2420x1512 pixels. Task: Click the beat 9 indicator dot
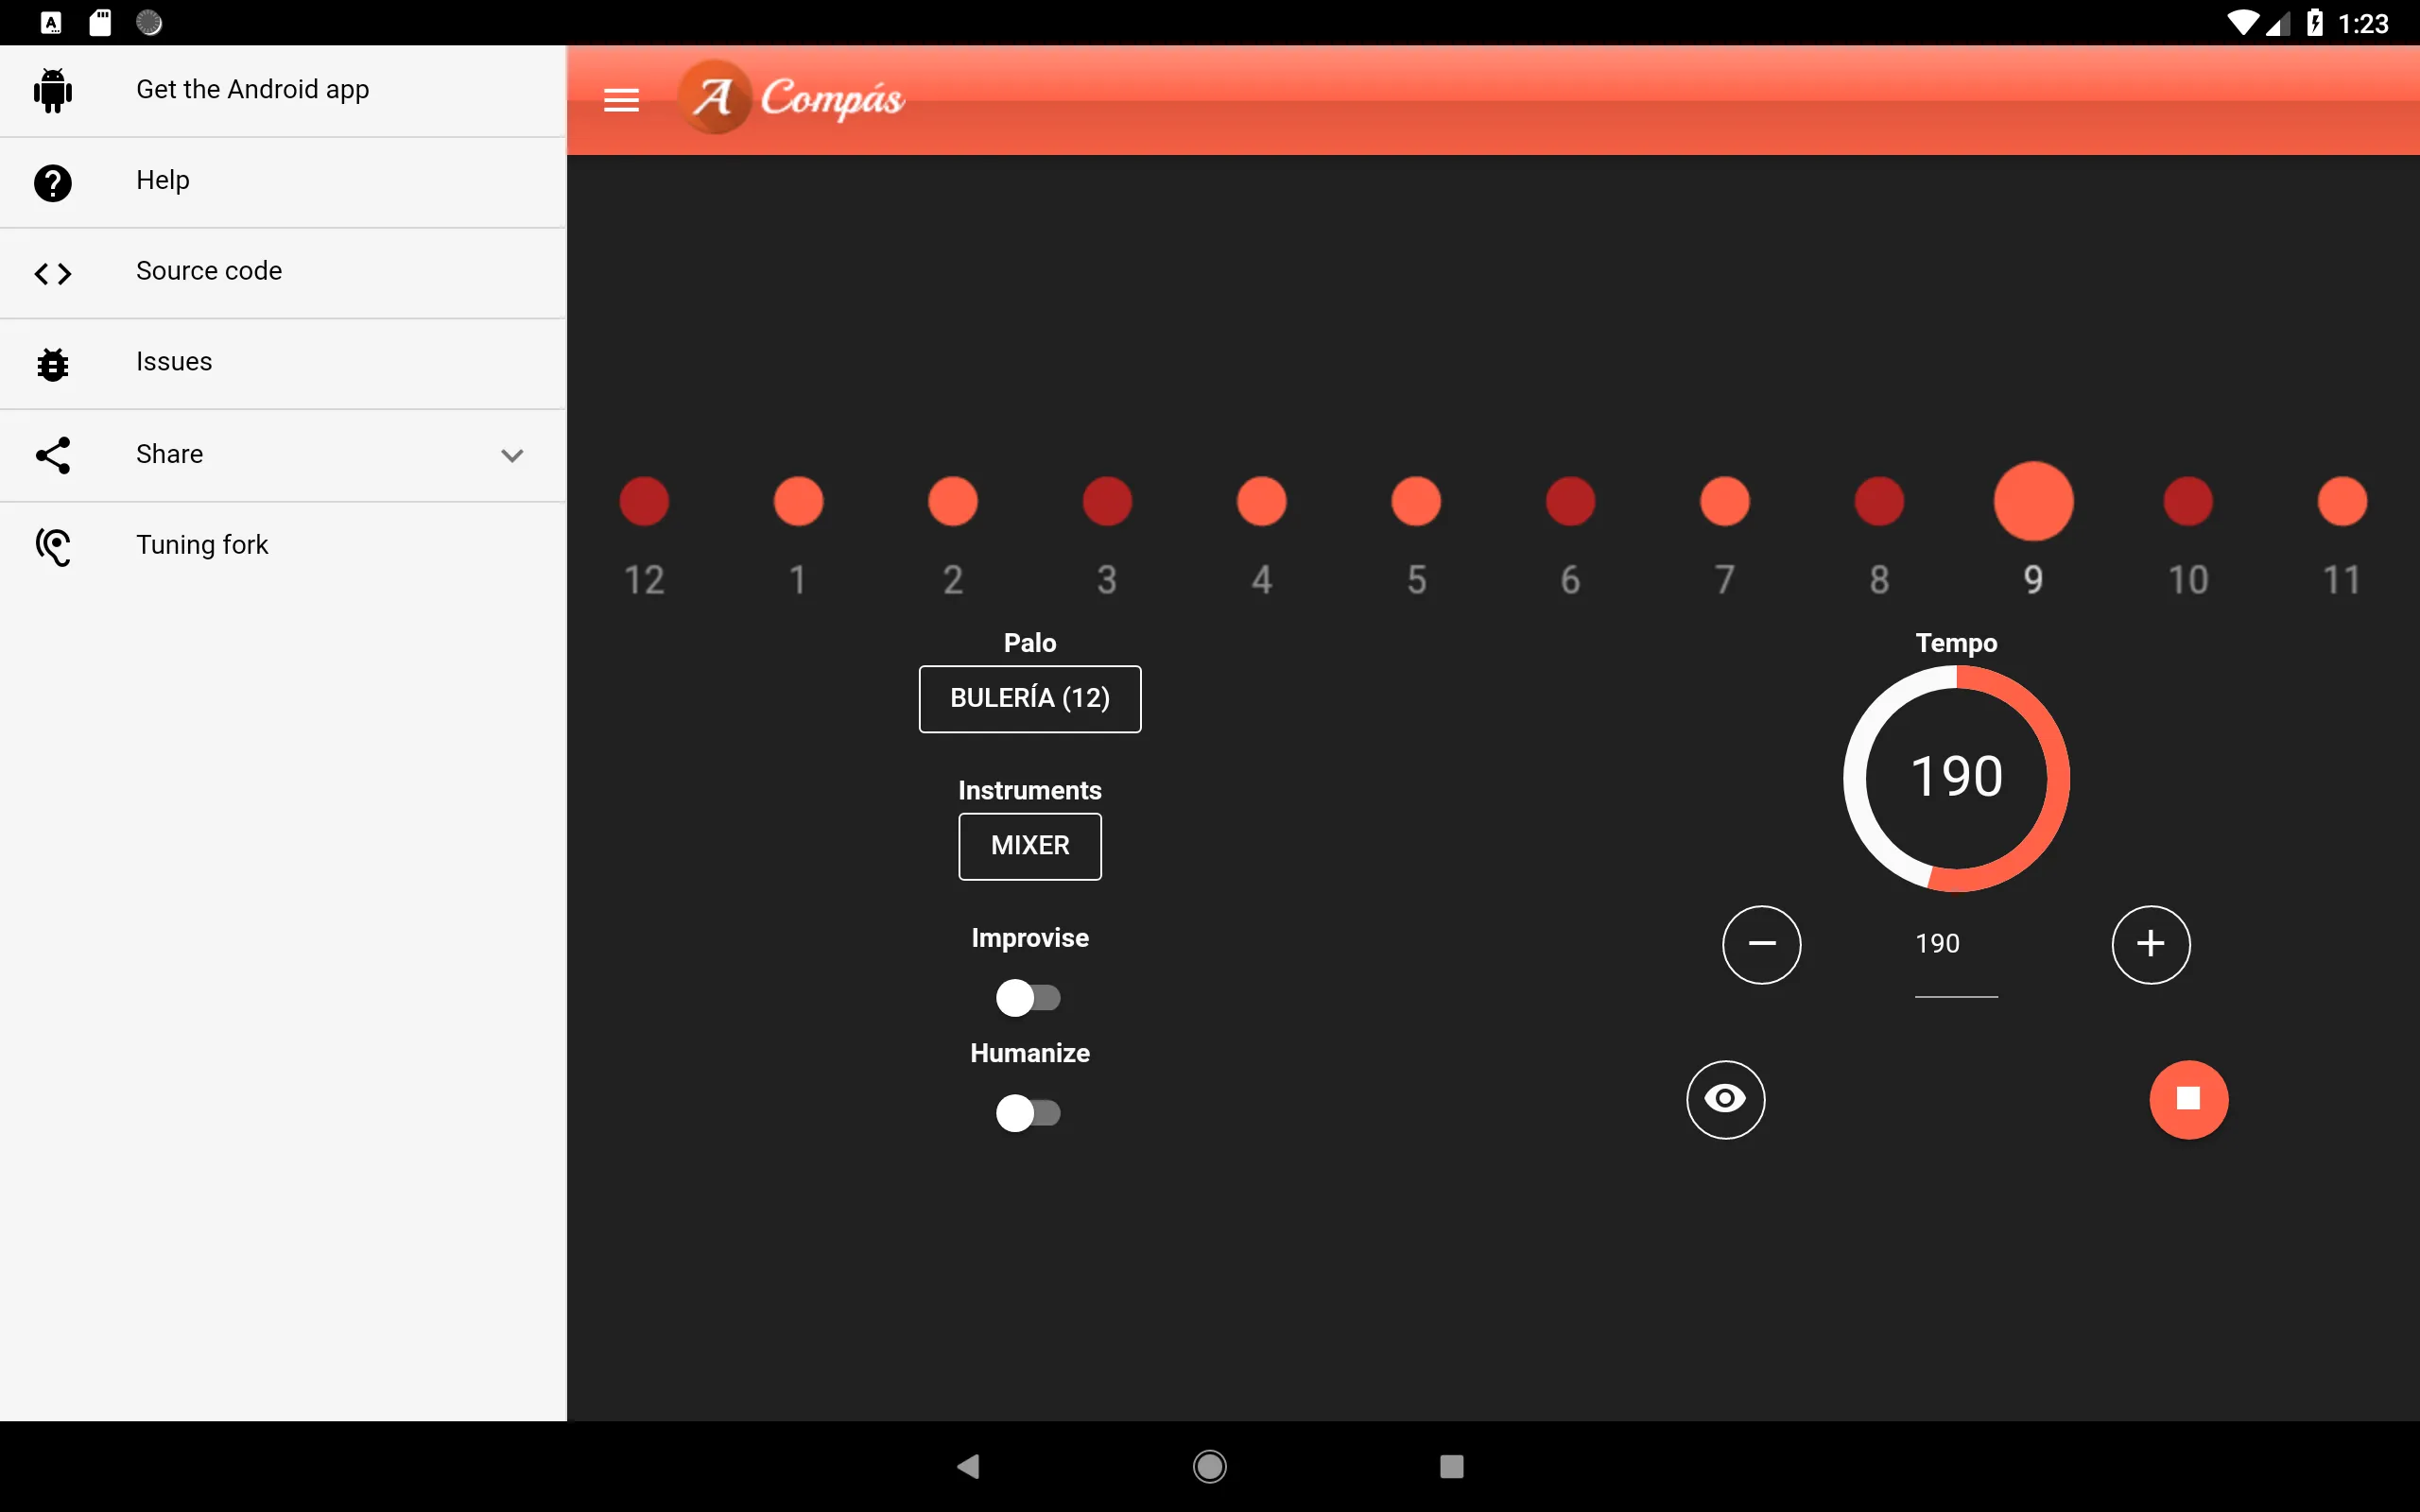(2033, 500)
